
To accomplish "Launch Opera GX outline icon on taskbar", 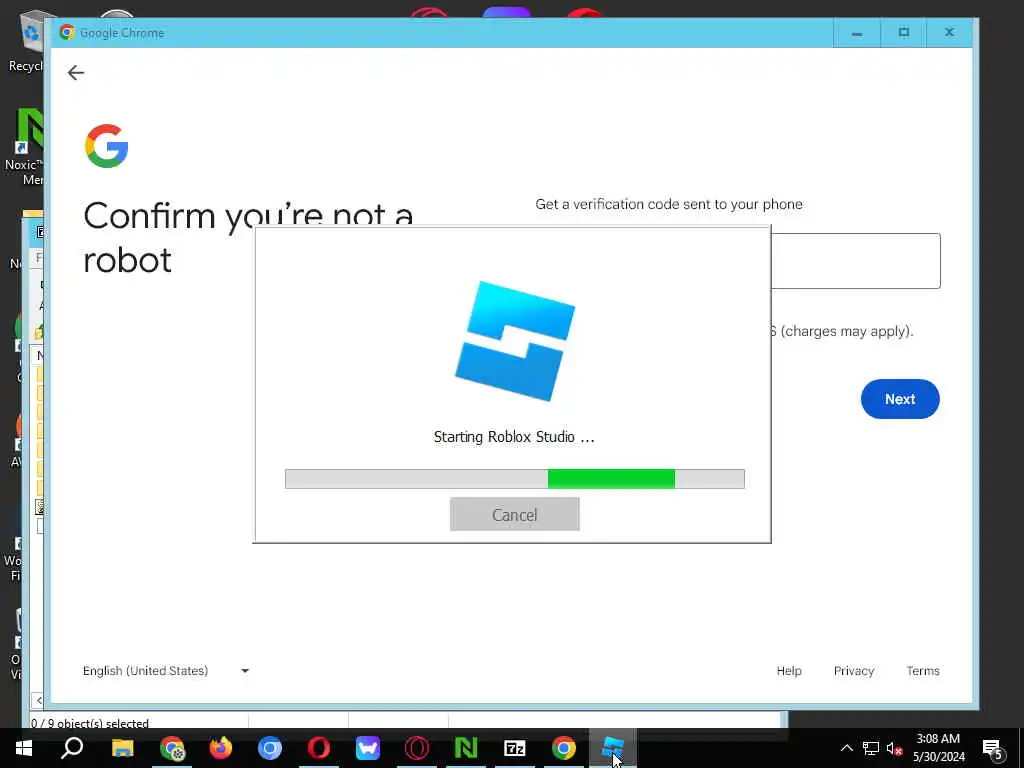I will tap(417, 748).
